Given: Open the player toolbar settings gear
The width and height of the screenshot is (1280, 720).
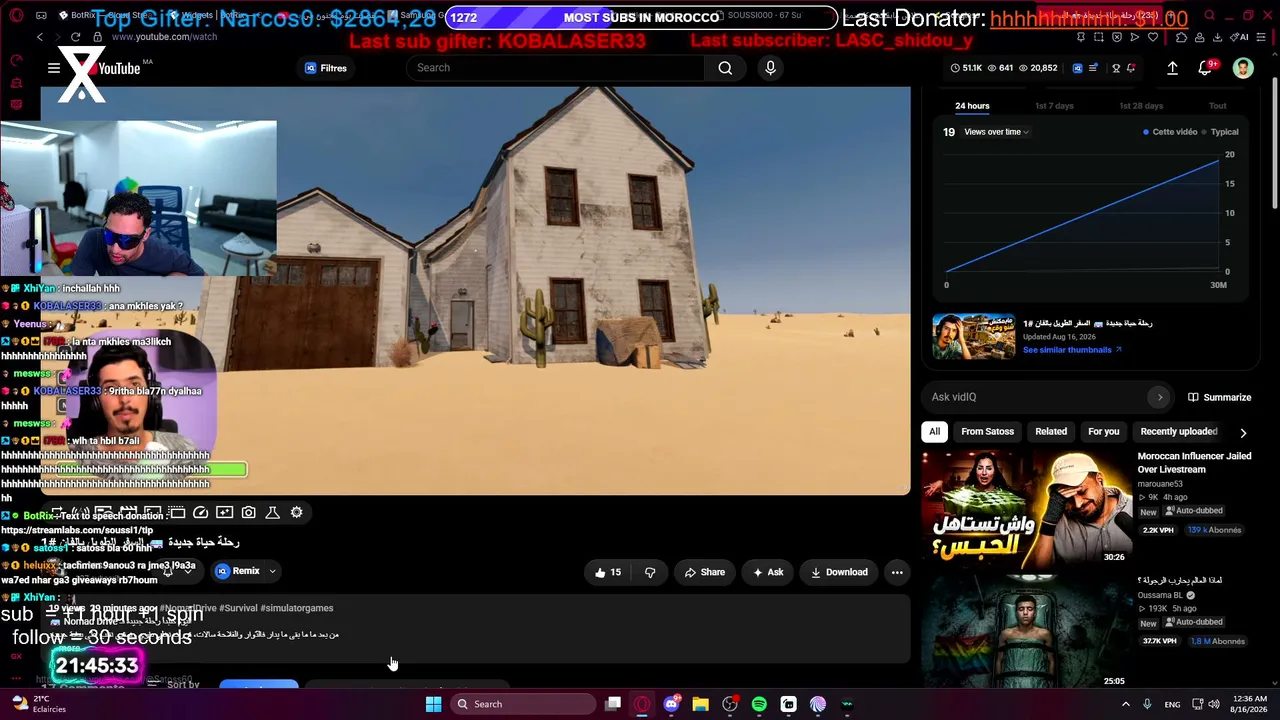Looking at the screenshot, I should (296, 513).
